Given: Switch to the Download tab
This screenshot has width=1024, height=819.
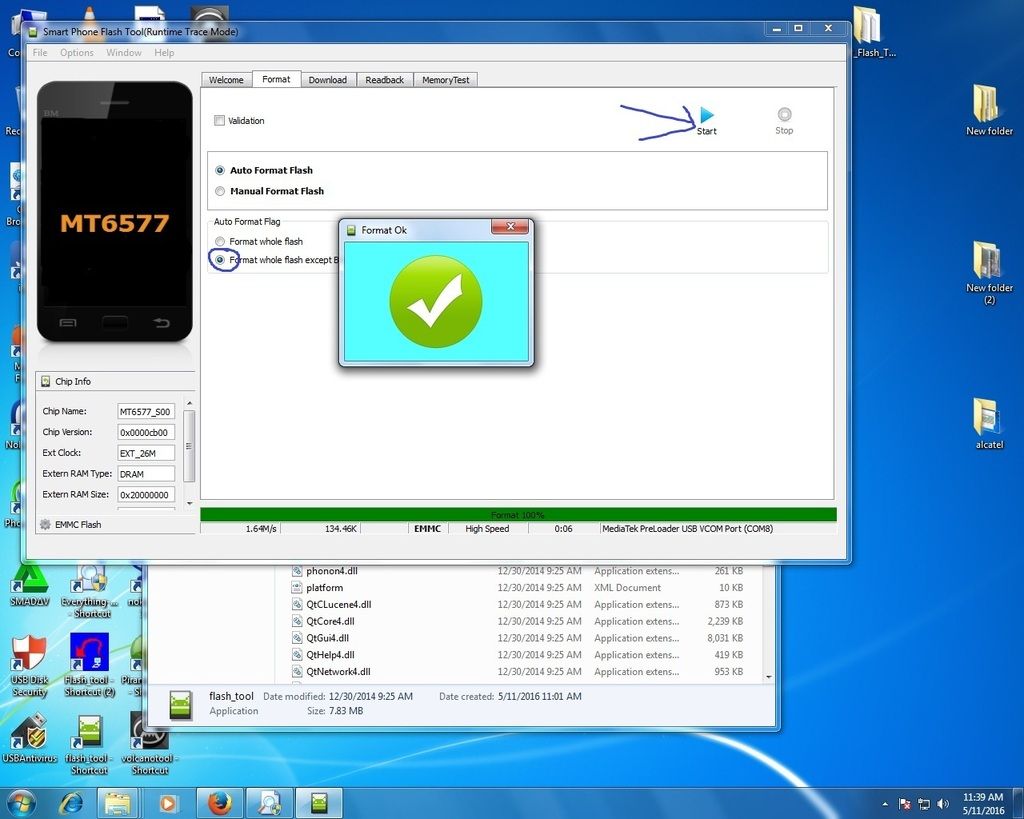Looking at the screenshot, I should click(x=327, y=80).
